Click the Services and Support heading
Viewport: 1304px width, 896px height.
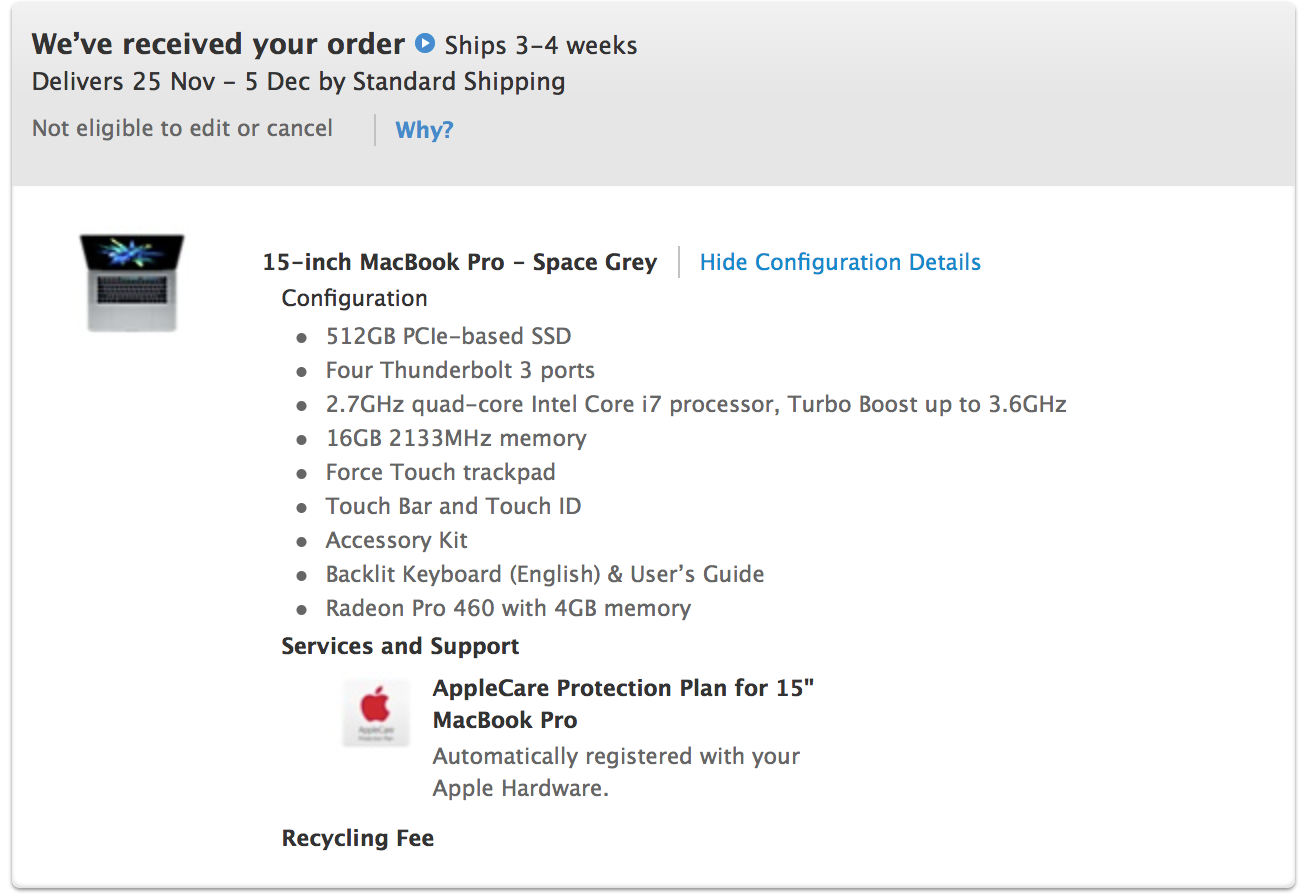pos(400,646)
